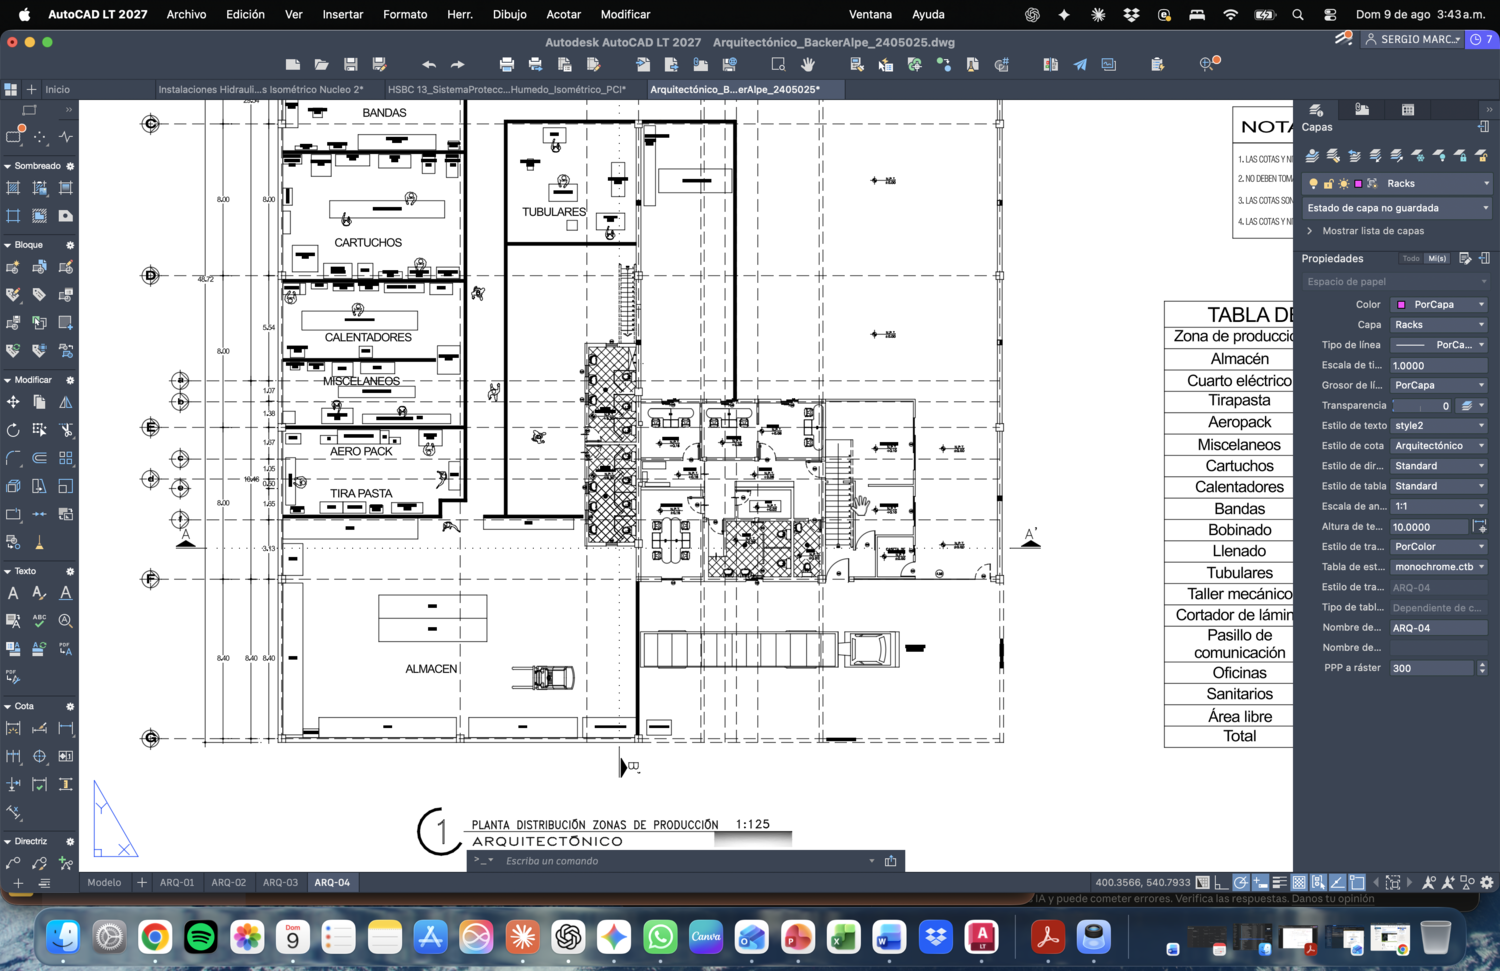The image size is (1500, 971).
Task: Toggle ortho mode in status bar
Action: pyautogui.click(x=1221, y=882)
